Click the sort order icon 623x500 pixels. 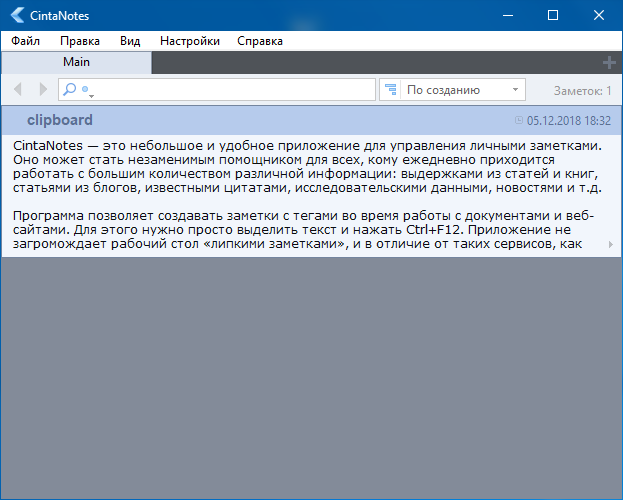point(391,90)
